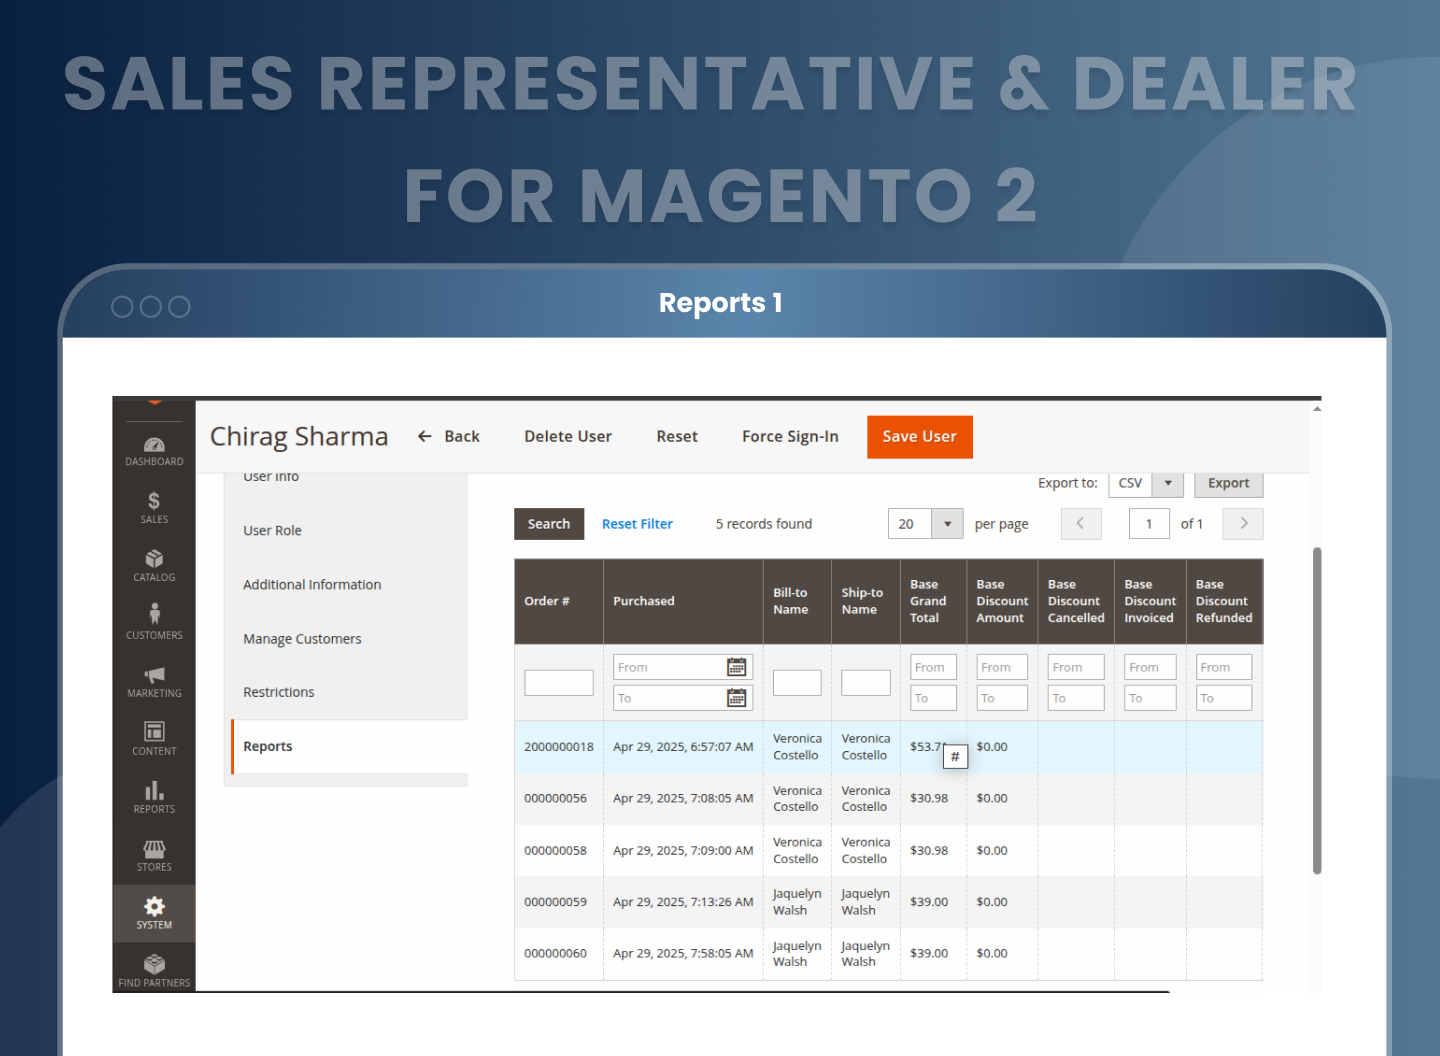Open calendar picker for Purchased From date
This screenshot has height=1056, width=1440.
pyautogui.click(x=736, y=667)
